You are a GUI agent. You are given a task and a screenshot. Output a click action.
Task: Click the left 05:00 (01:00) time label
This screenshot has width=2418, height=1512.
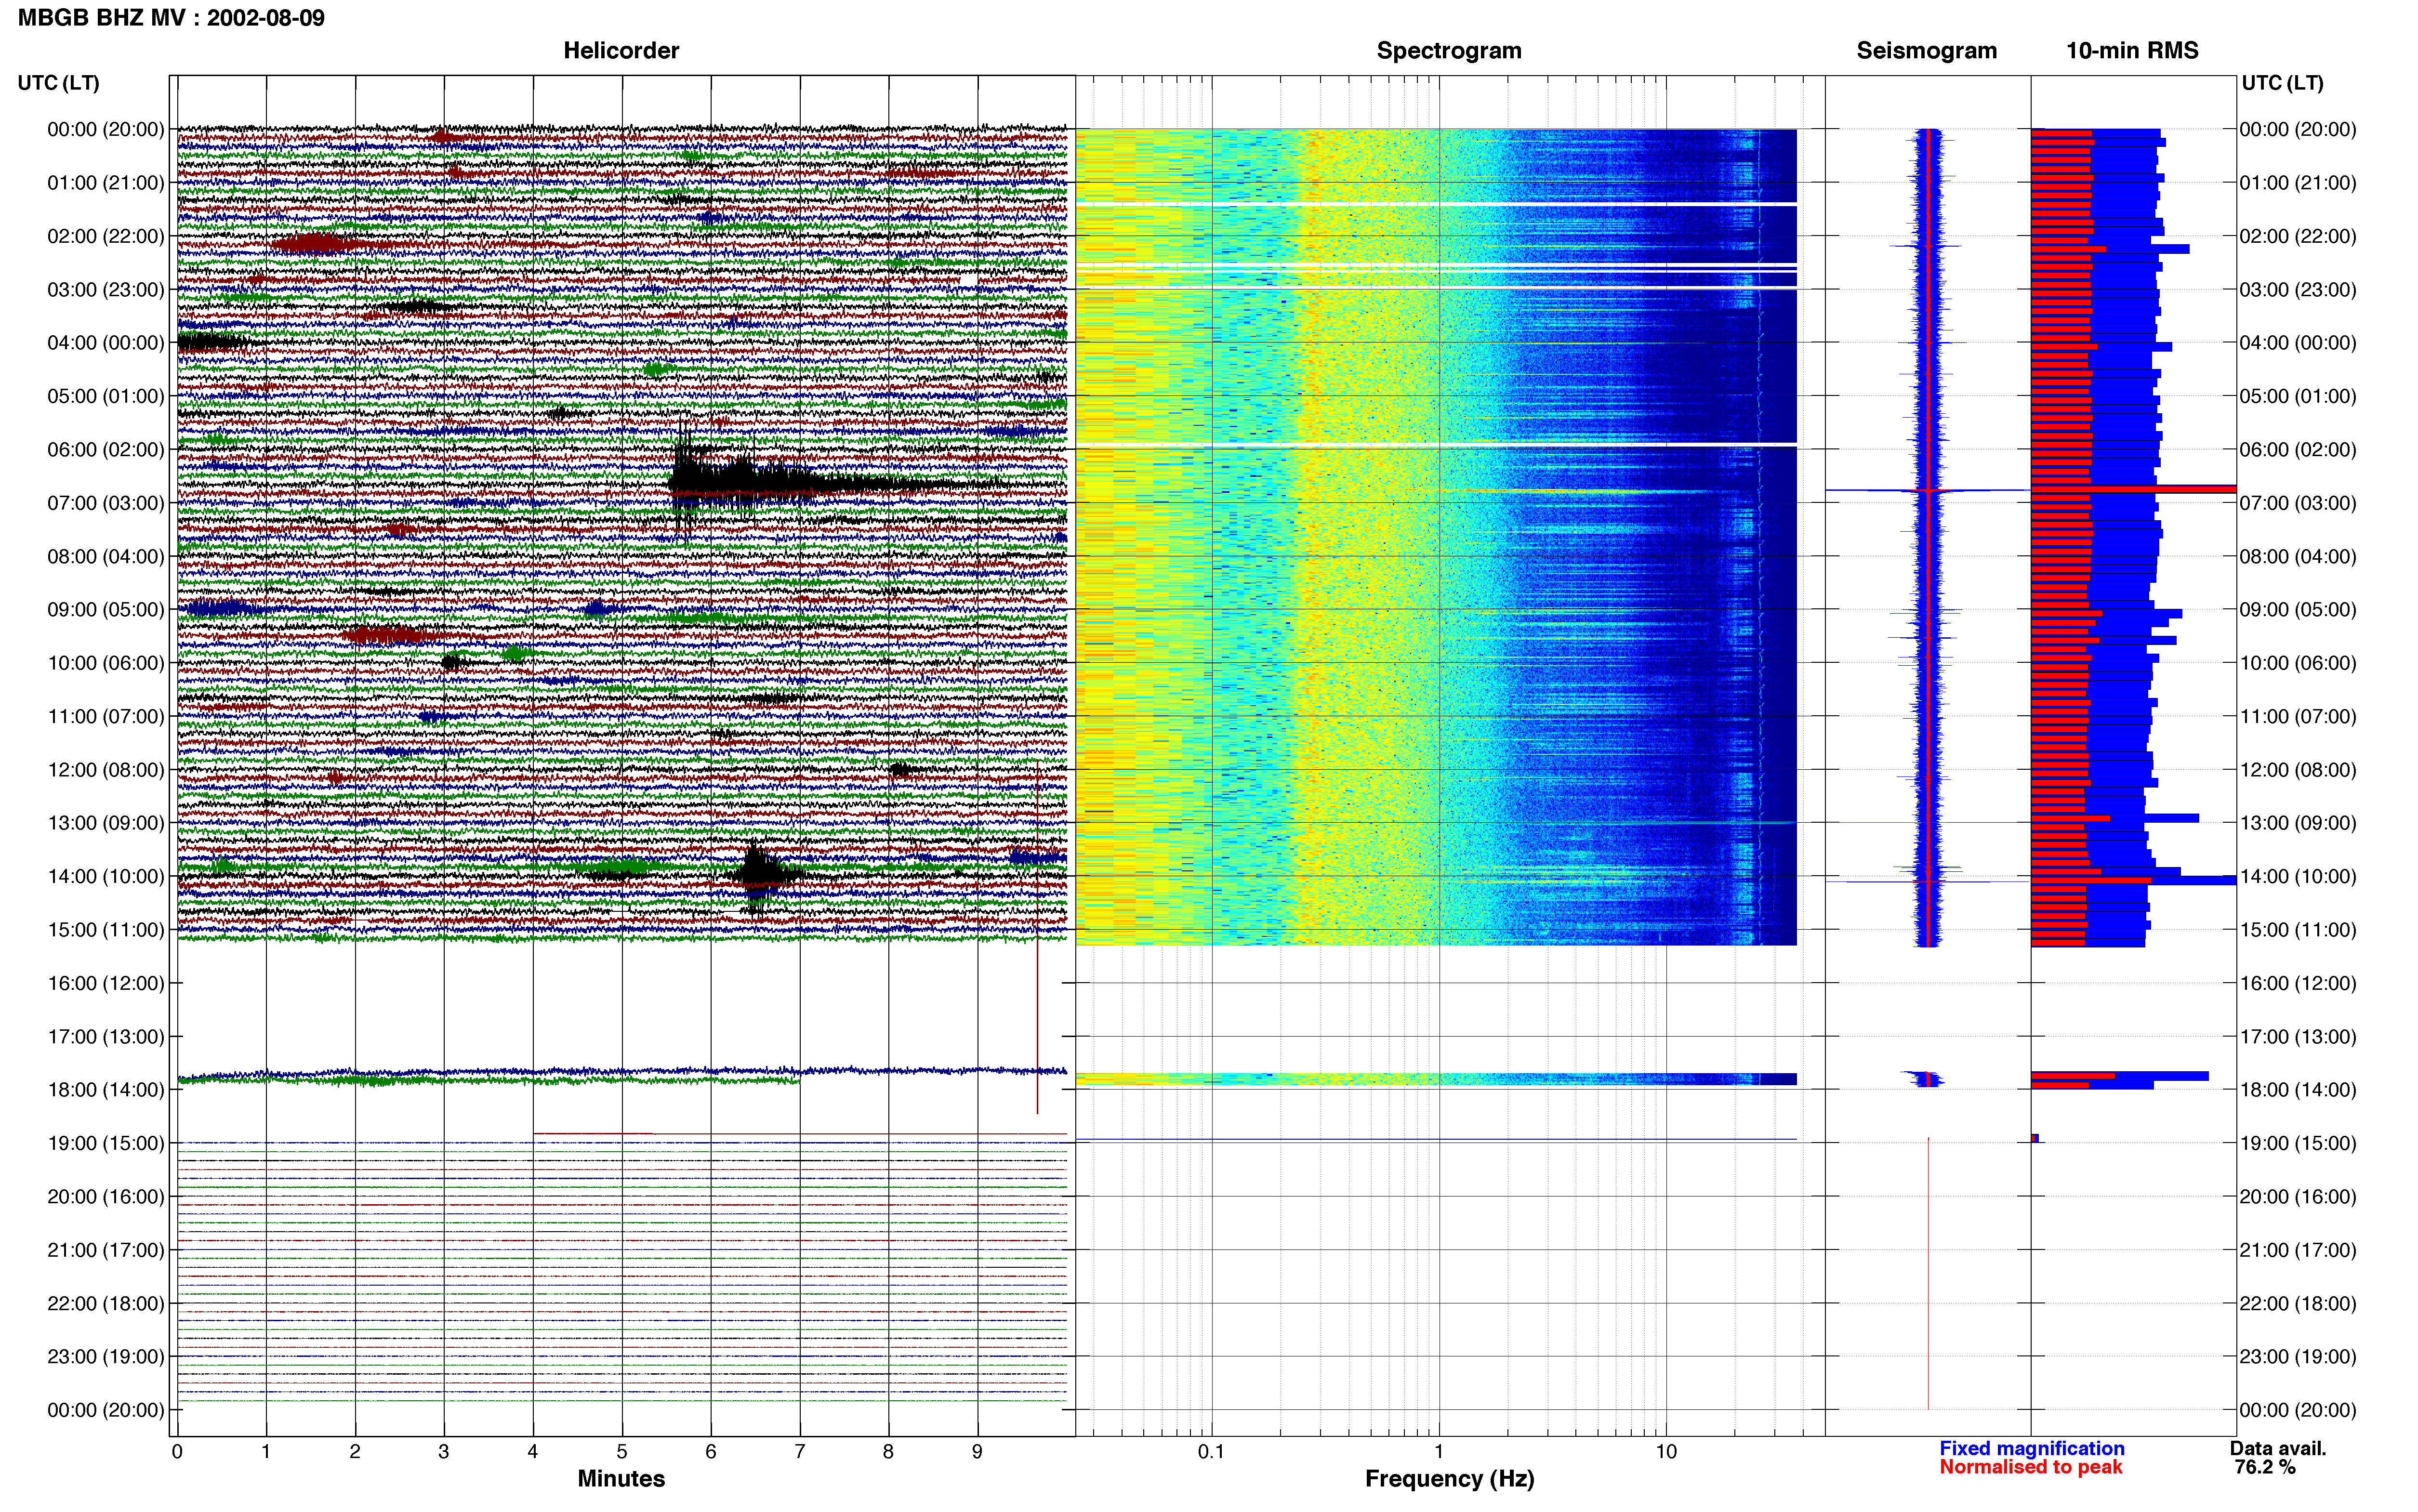tap(106, 396)
